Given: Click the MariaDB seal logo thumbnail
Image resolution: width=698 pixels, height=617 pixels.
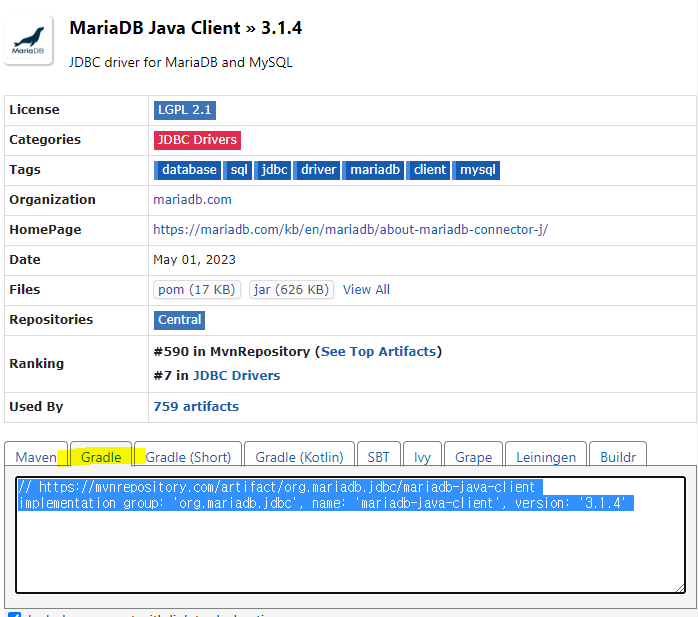Looking at the screenshot, I should pyautogui.click(x=29, y=41).
